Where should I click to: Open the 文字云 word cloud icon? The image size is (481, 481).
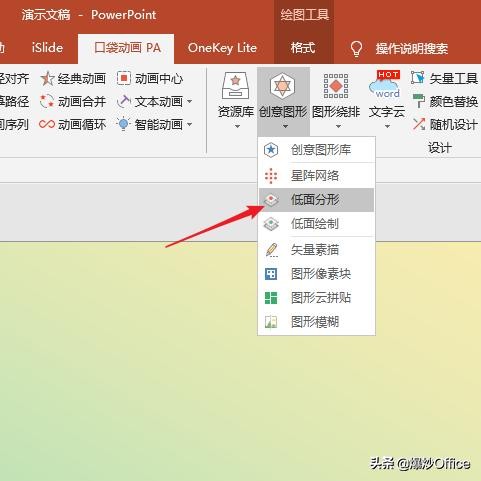click(385, 85)
